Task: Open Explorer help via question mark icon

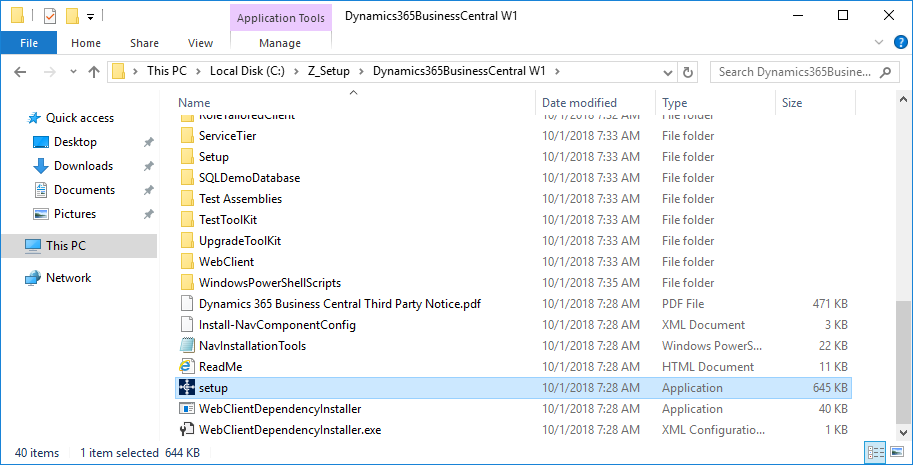Action: [x=900, y=42]
